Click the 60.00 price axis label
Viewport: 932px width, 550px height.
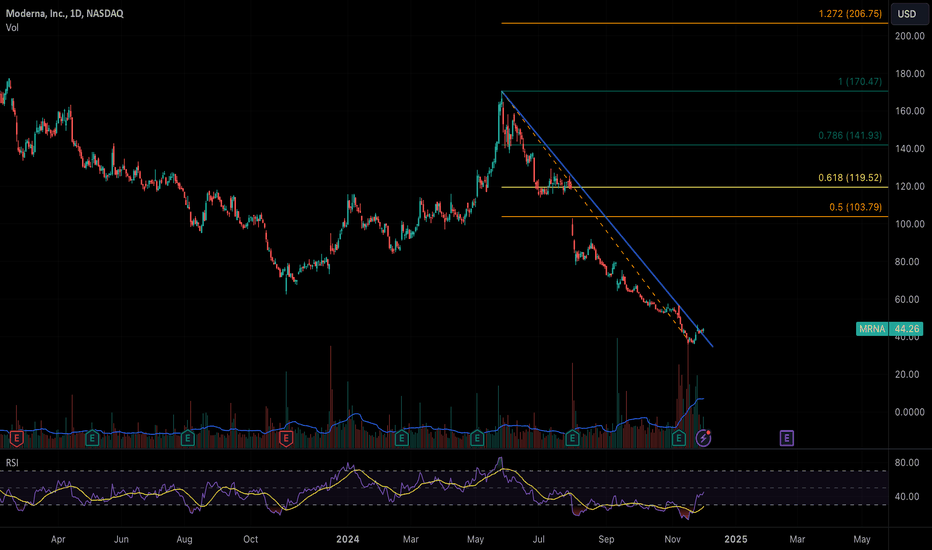(907, 299)
